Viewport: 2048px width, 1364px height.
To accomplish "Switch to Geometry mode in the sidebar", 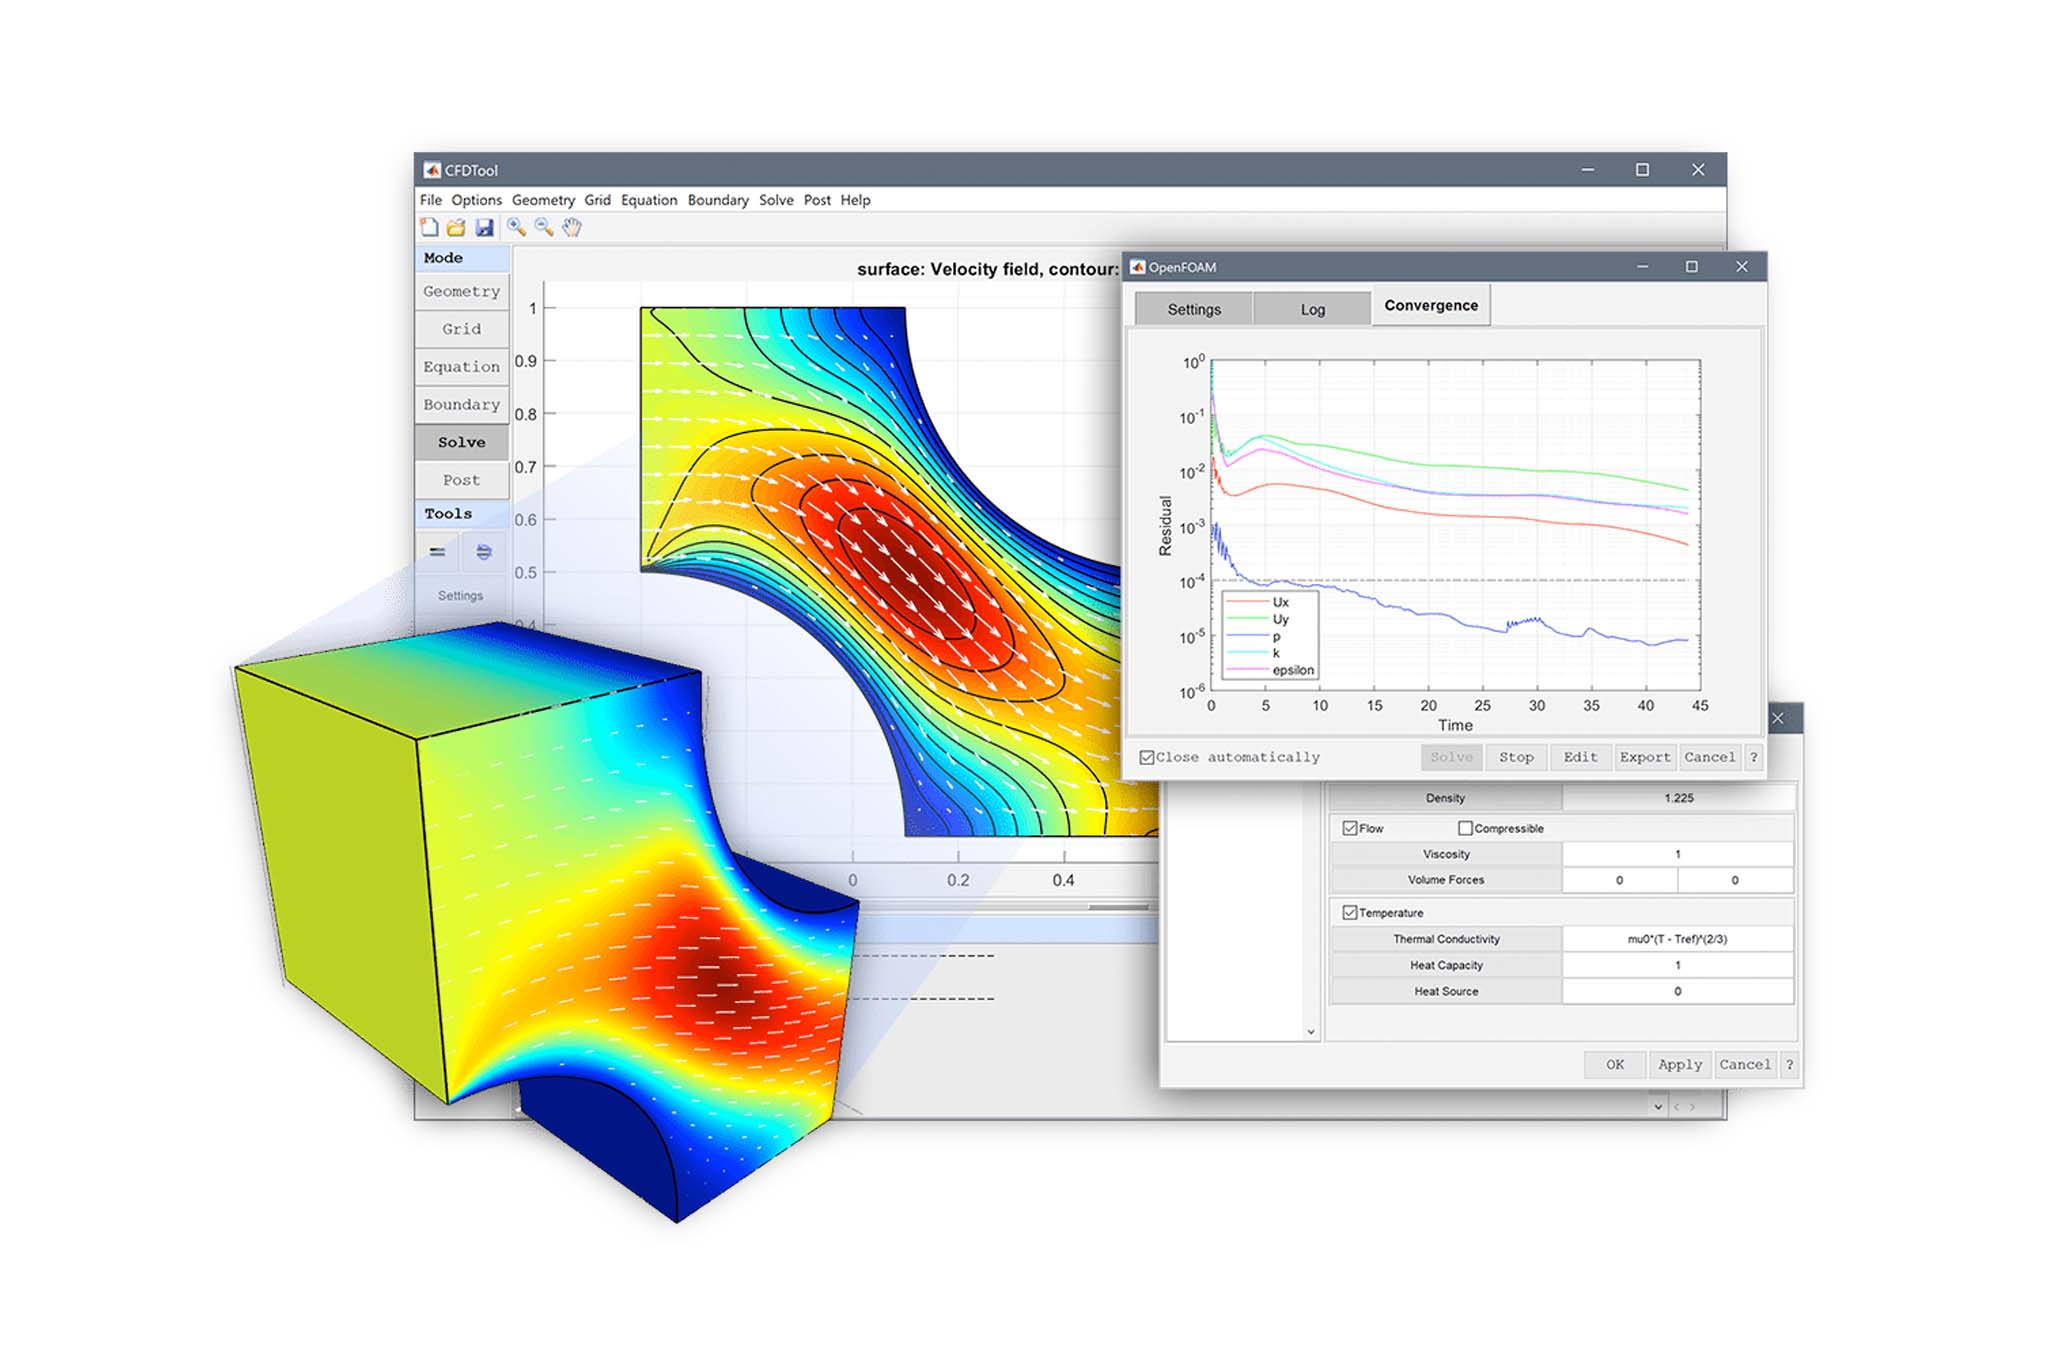I will click(461, 291).
